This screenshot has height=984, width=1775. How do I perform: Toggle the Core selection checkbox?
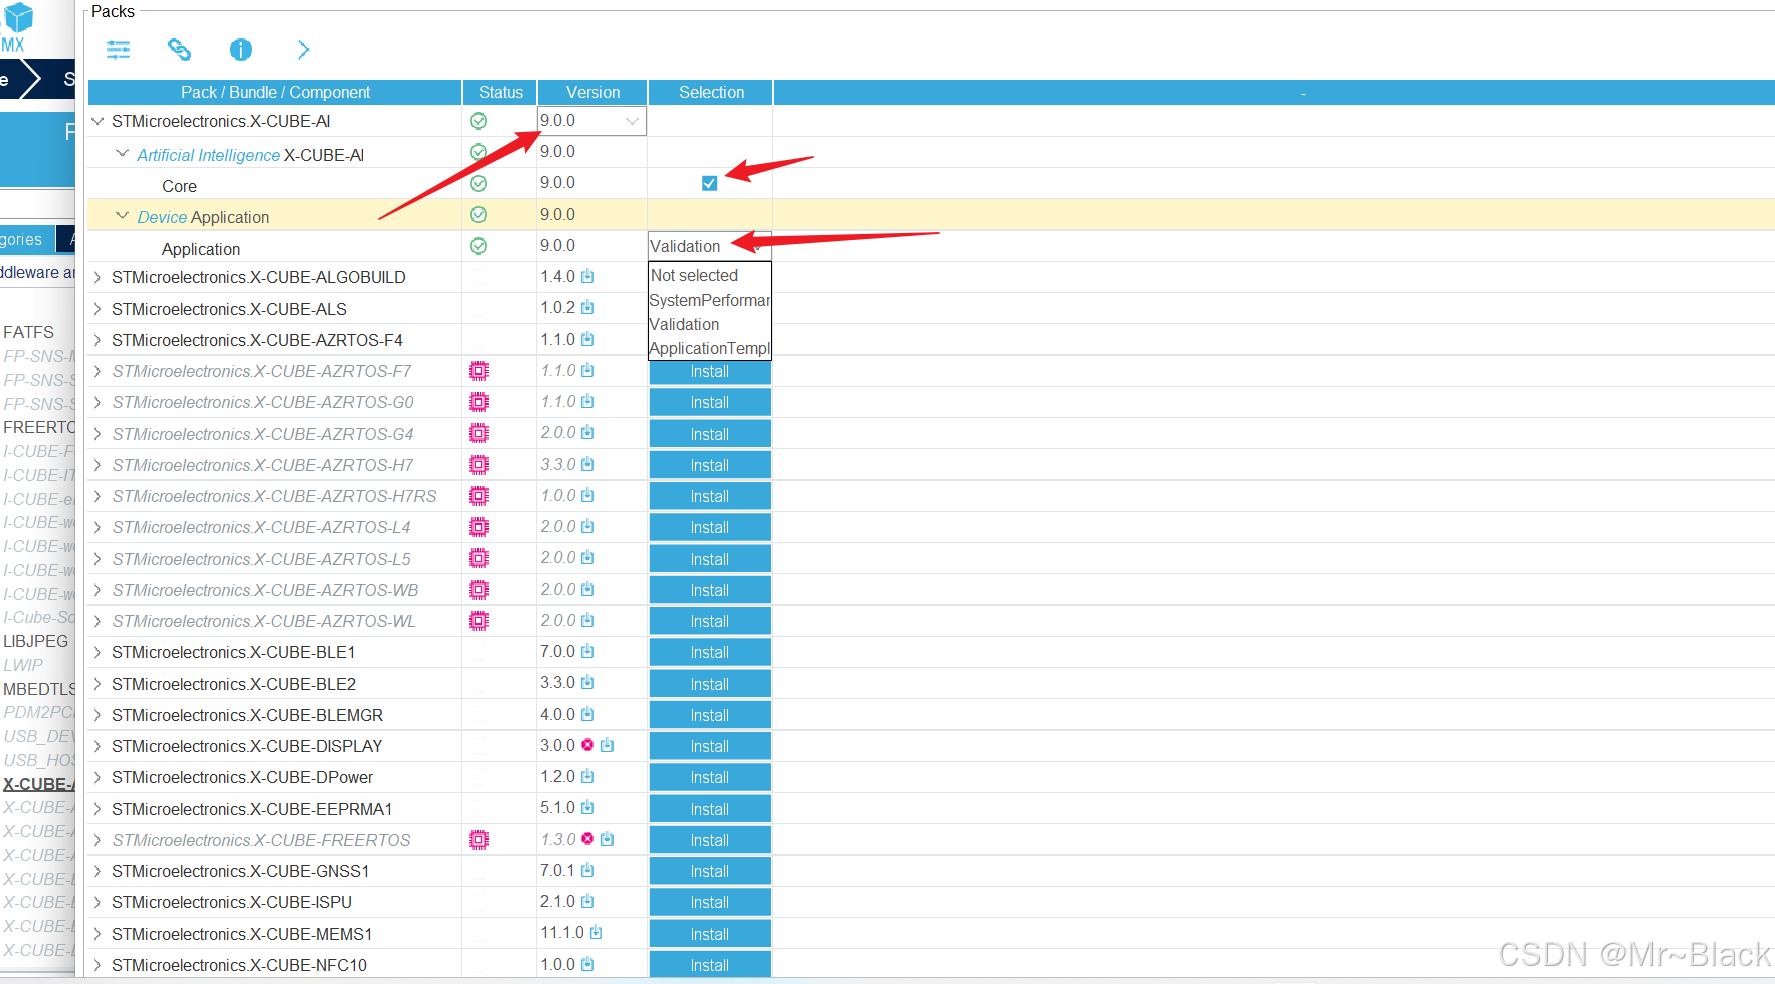coord(710,183)
